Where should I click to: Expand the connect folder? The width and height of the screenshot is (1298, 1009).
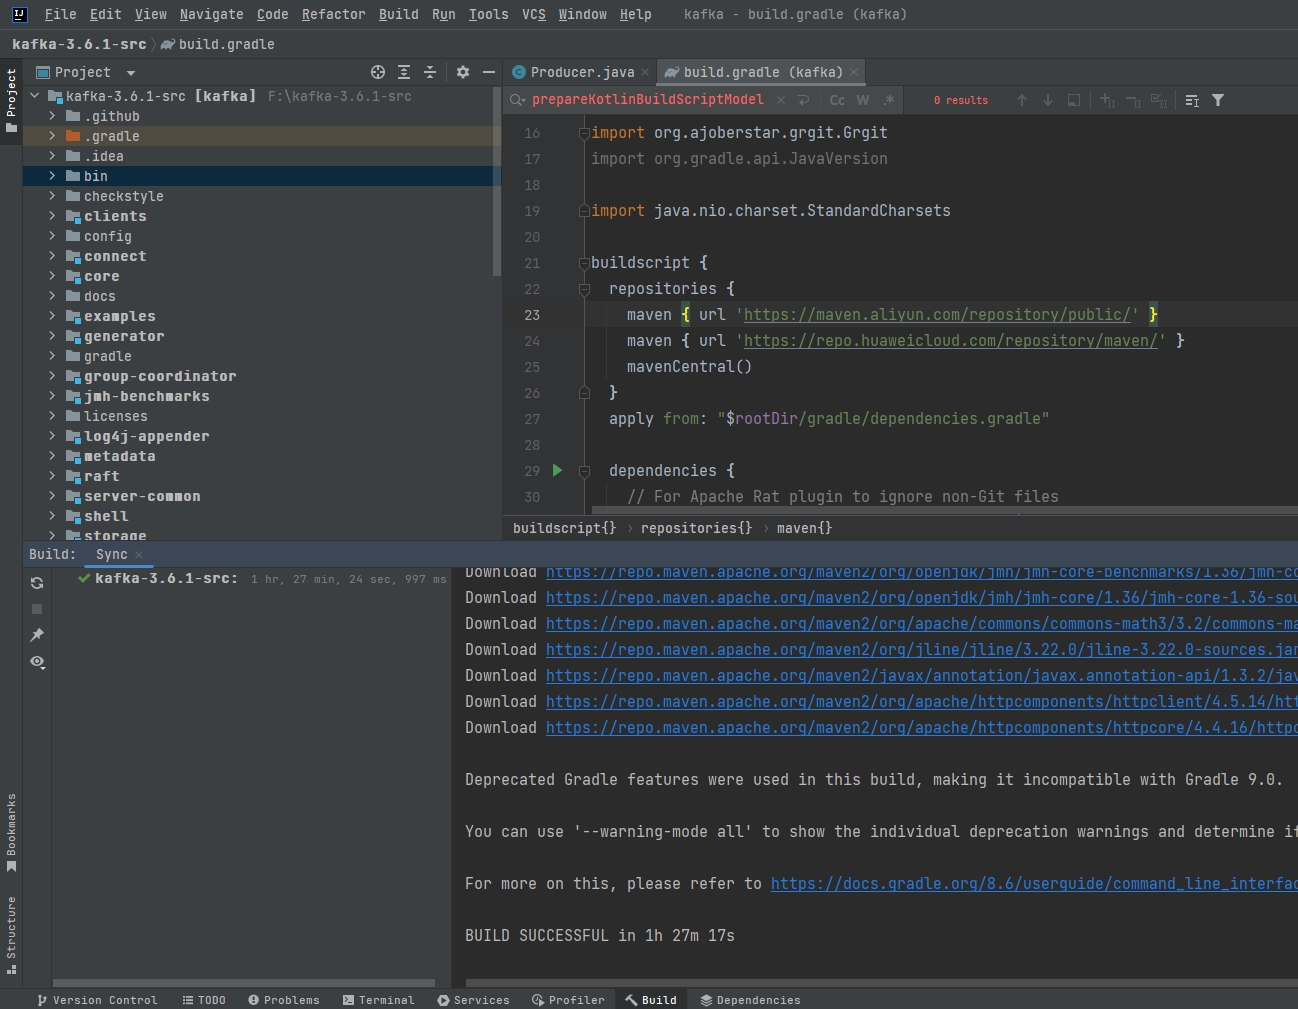click(x=52, y=256)
